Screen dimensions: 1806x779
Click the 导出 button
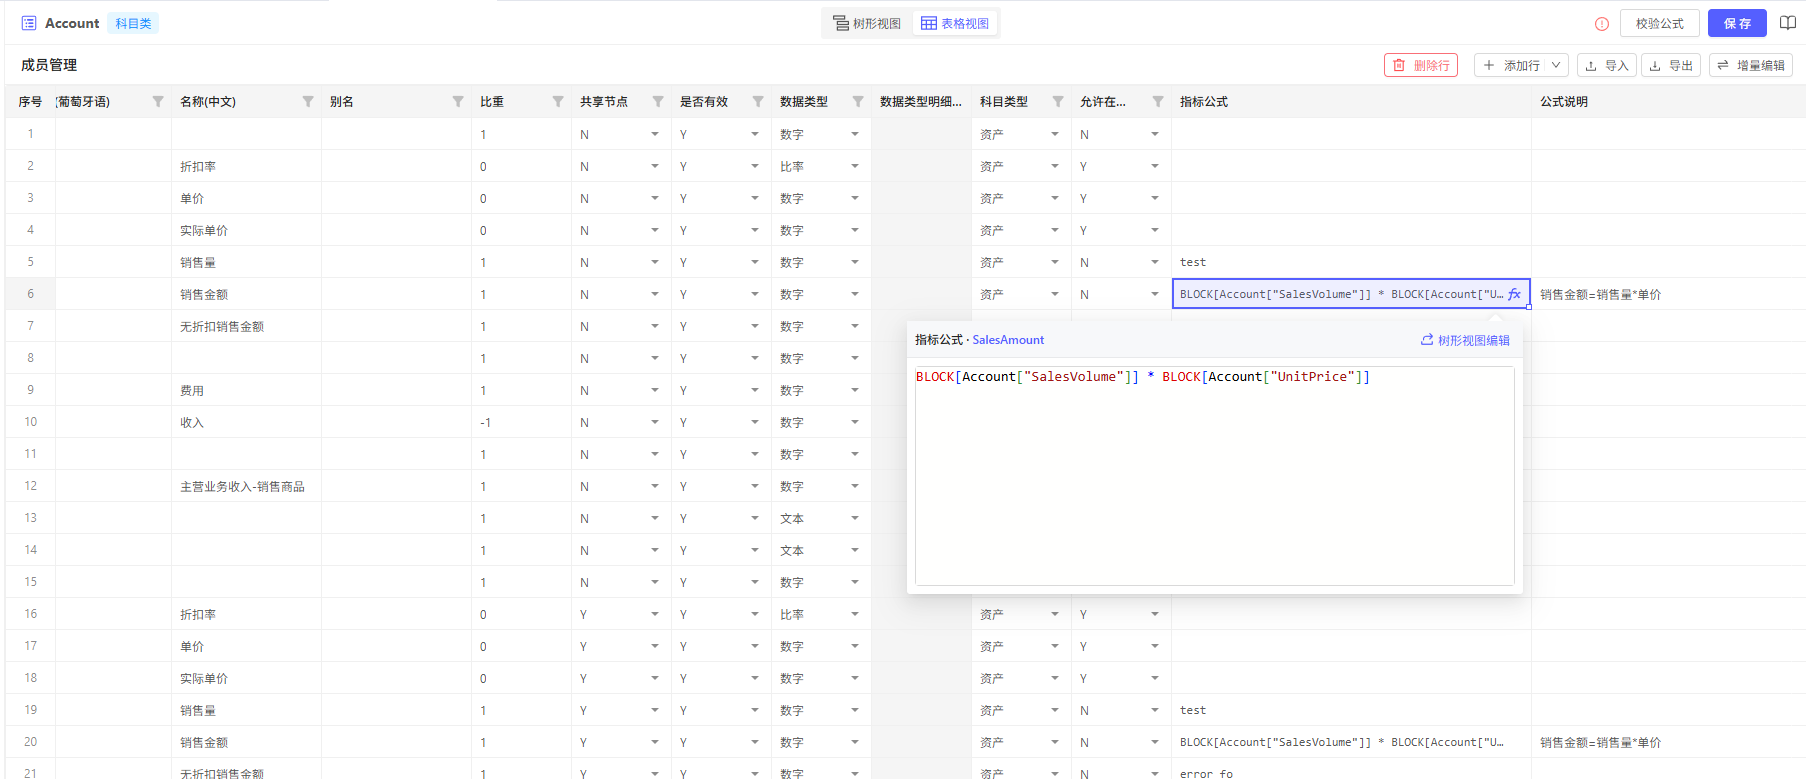1671,65
